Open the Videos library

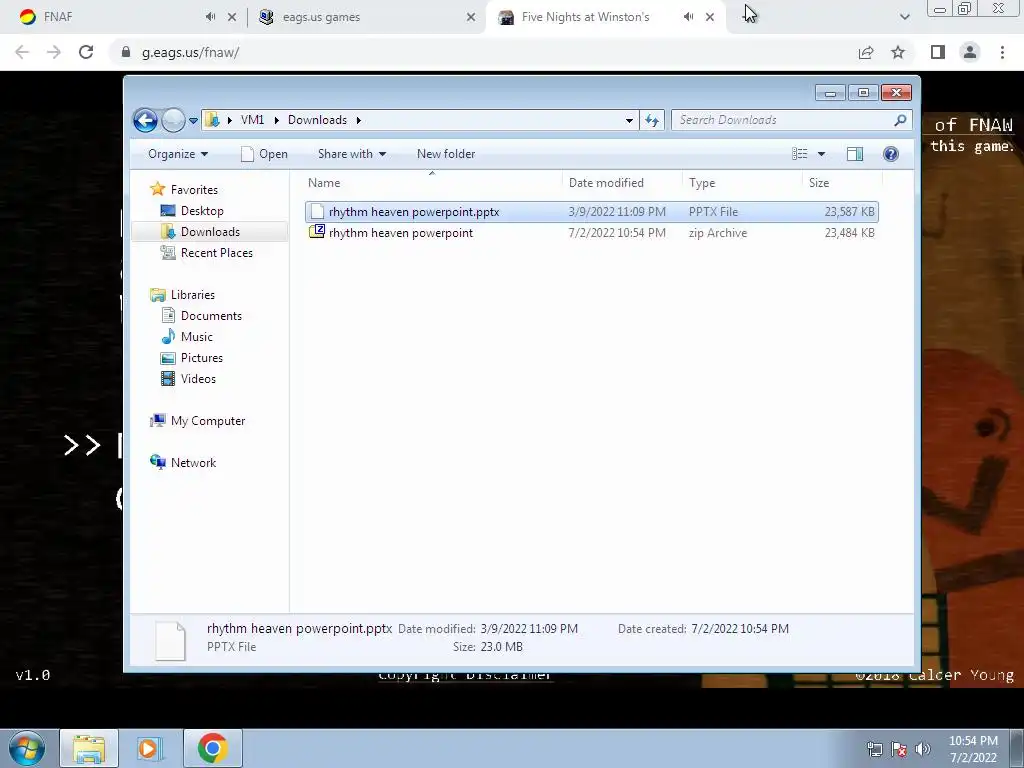(x=198, y=379)
